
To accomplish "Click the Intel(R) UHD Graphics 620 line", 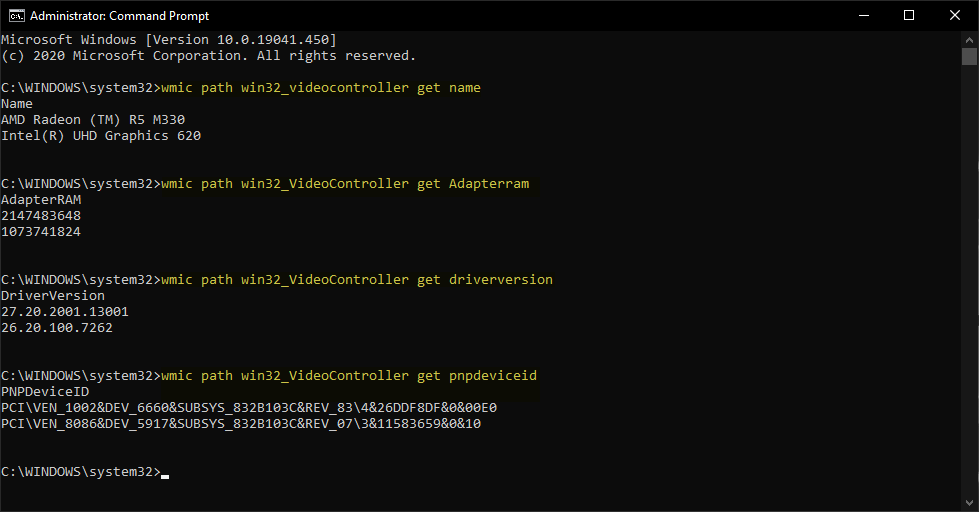I will (x=101, y=136).
